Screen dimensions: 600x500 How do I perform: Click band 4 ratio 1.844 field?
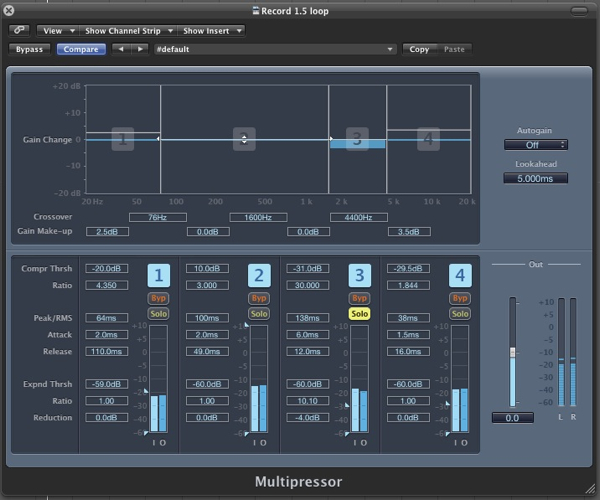(x=408, y=285)
